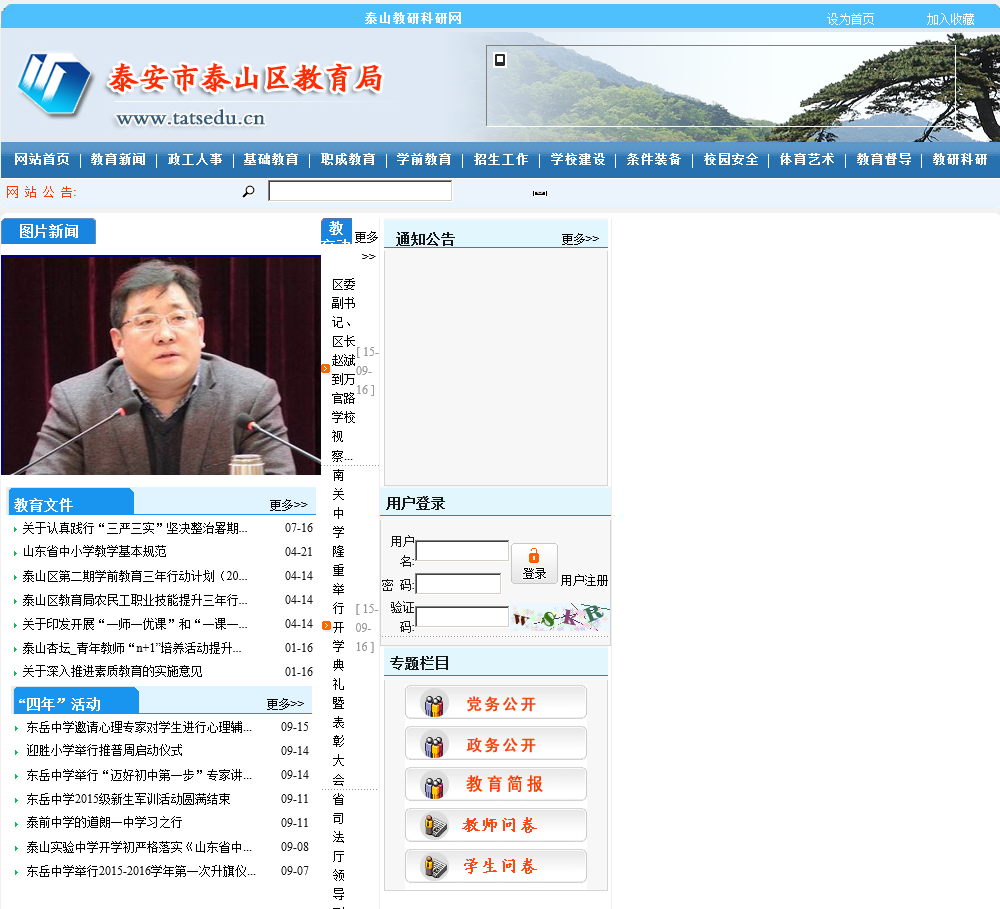Open 条件装备 menu item
The image size is (1000, 909).
coord(654,159)
